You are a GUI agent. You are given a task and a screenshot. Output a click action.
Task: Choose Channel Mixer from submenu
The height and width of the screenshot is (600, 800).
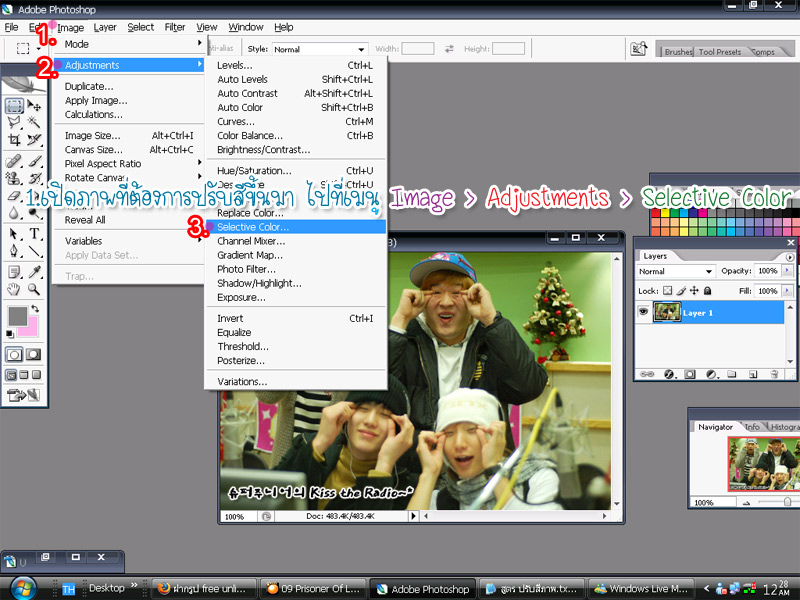296,241
